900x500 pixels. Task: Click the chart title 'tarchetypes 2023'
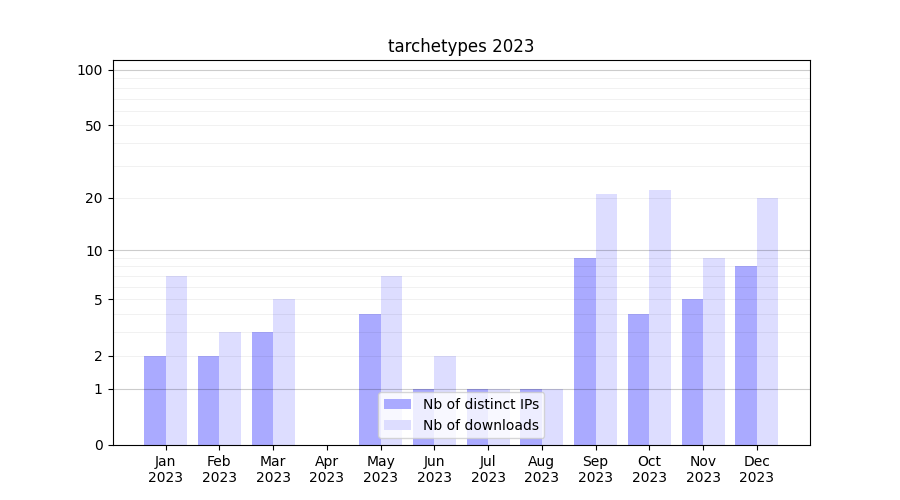coord(461,46)
